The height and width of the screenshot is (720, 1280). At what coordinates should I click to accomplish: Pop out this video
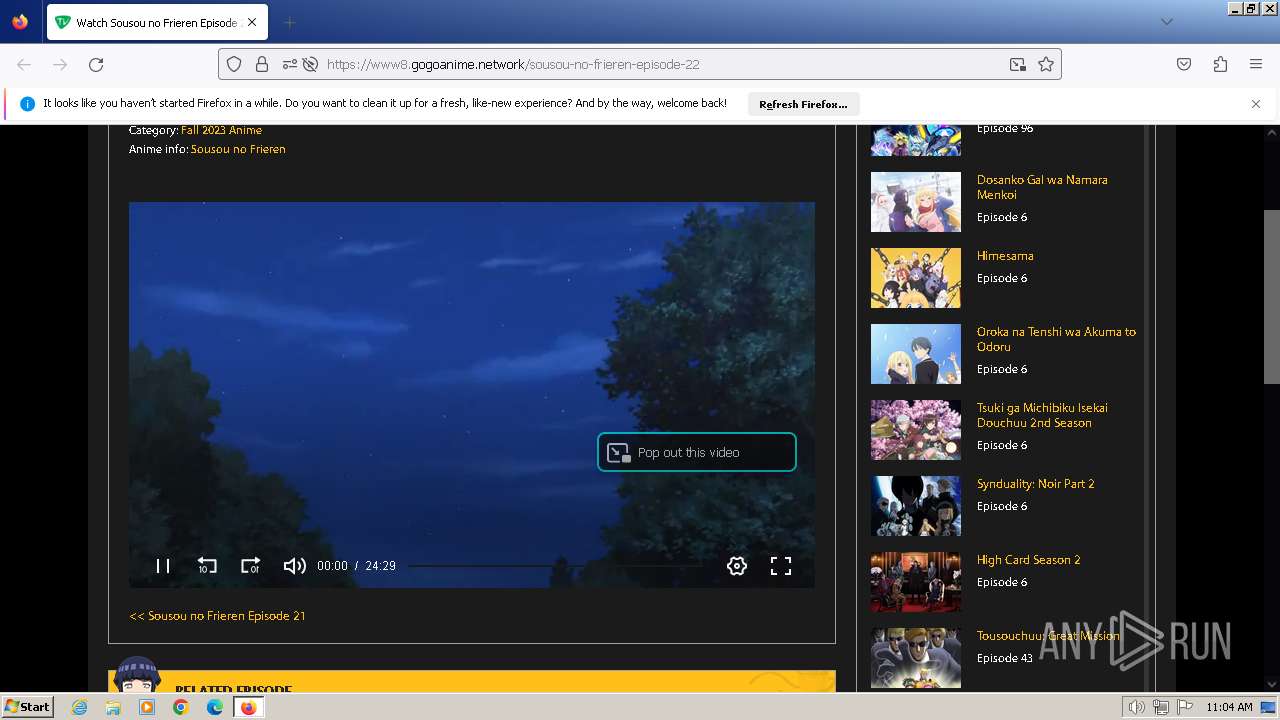click(697, 452)
